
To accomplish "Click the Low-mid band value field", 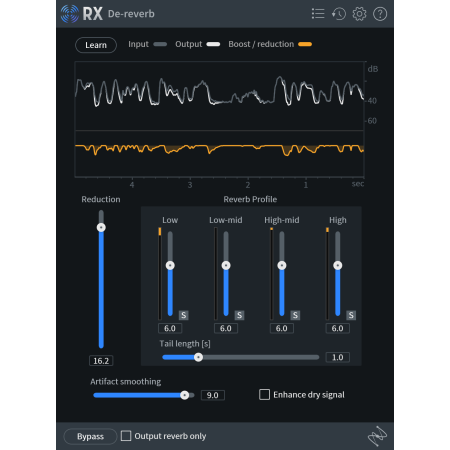I will coord(226,328).
